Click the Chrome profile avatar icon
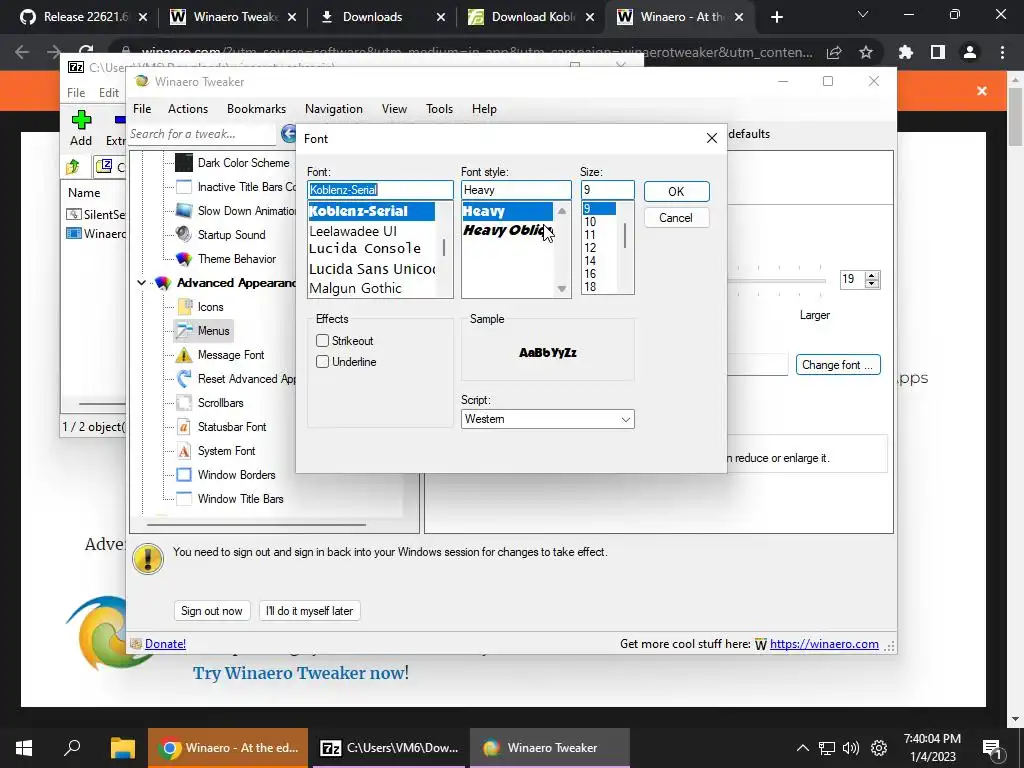 tap(970, 52)
